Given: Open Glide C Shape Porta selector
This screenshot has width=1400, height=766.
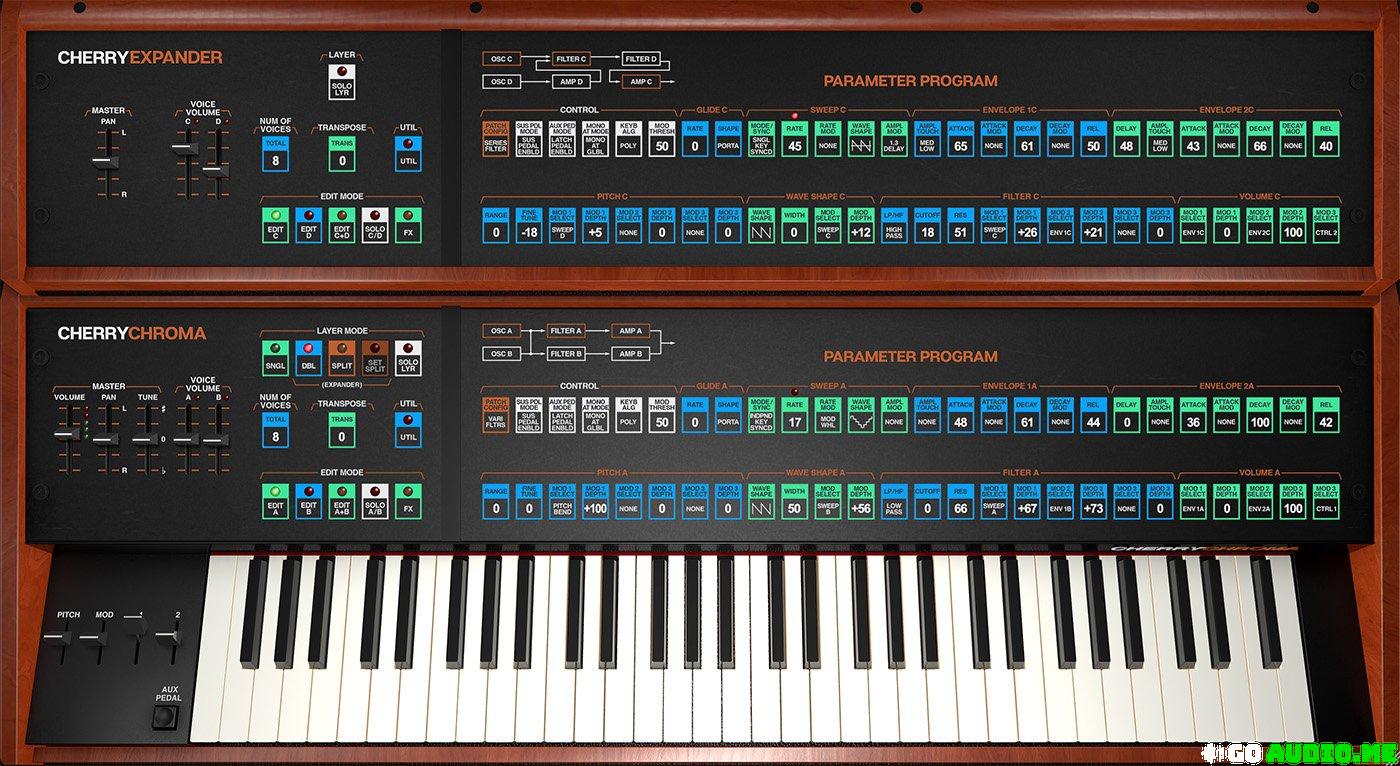Looking at the screenshot, I should tap(728, 139).
